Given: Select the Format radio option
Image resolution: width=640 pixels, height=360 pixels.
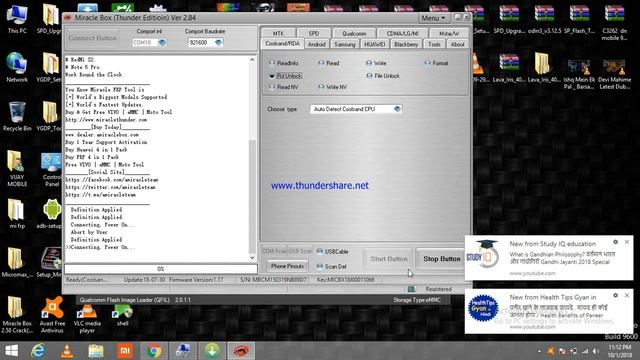Looking at the screenshot, I should tap(436, 63).
